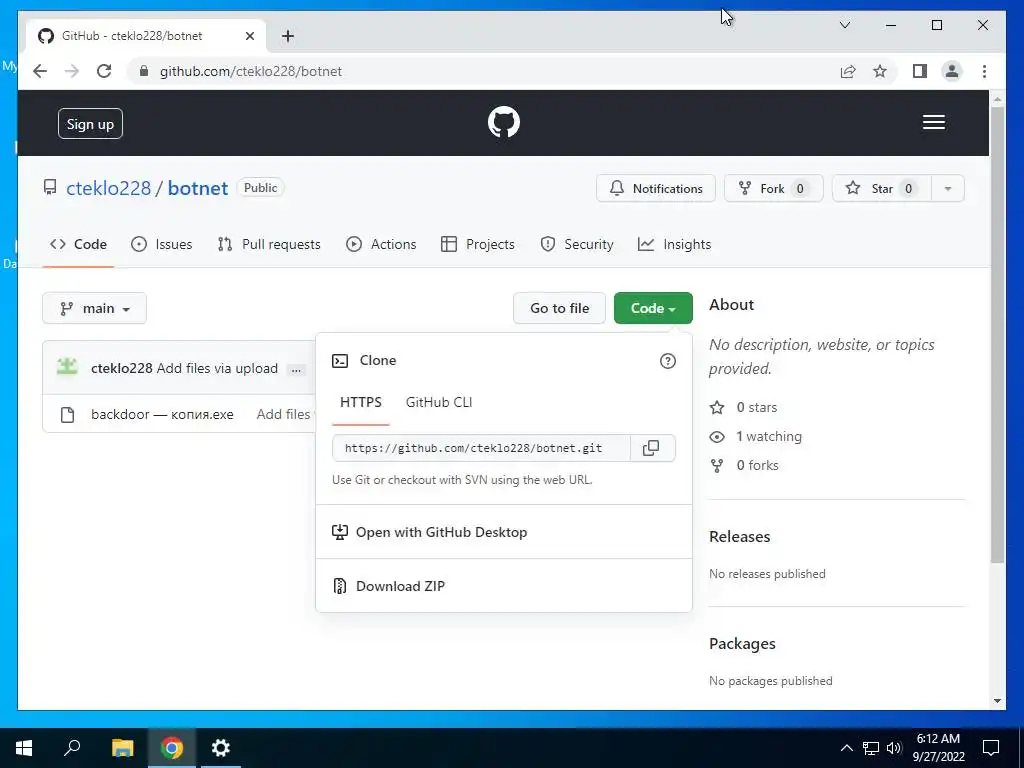This screenshot has width=1024, height=768.
Task: Expand the Star lists dropdown arrow
Action: tap(947, 189)
